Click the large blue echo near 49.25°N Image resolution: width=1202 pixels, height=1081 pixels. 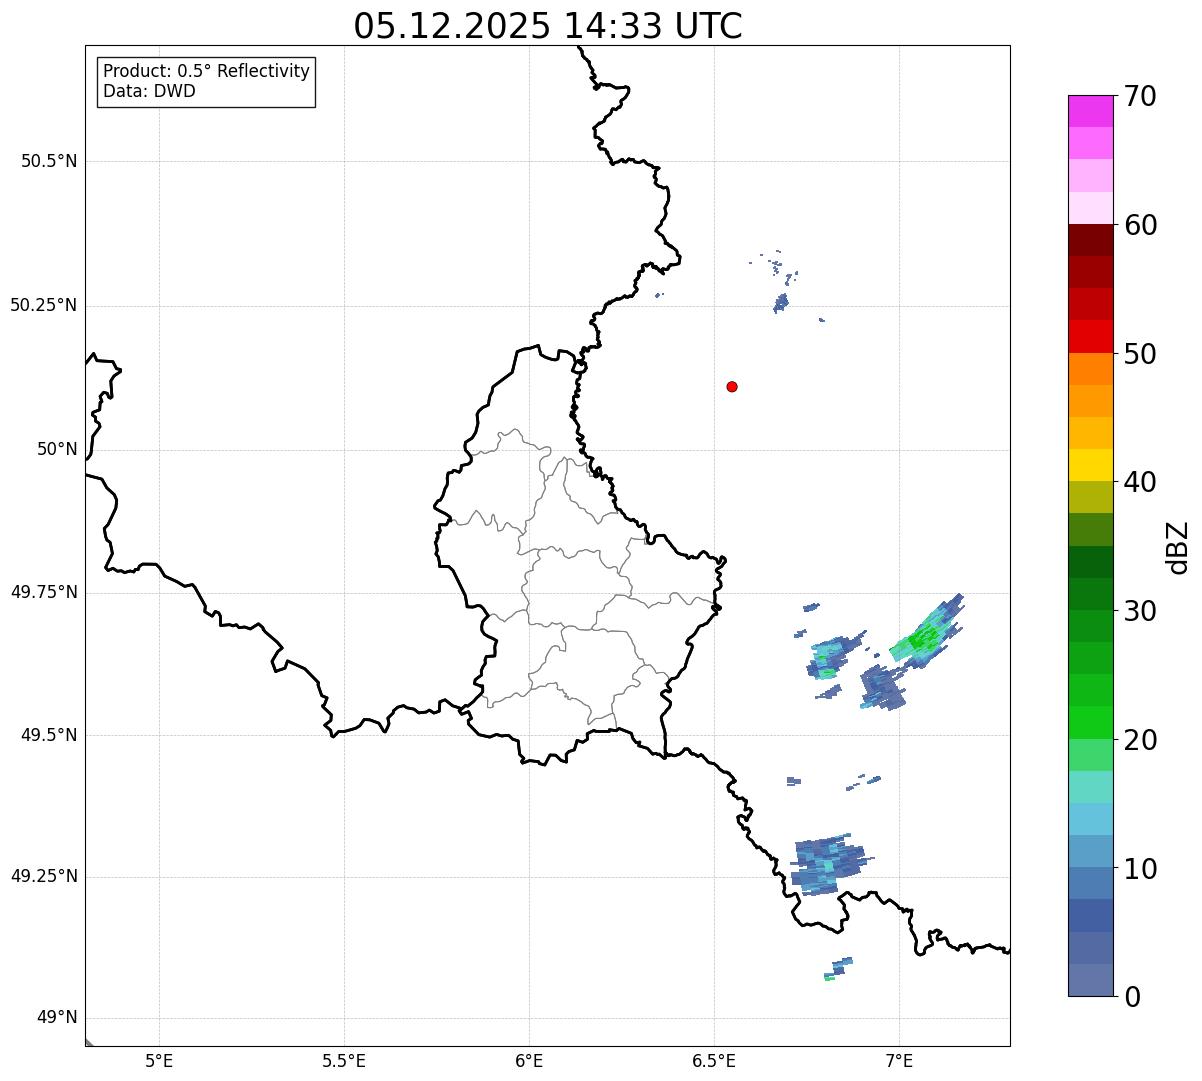click(x=828, y=864)
